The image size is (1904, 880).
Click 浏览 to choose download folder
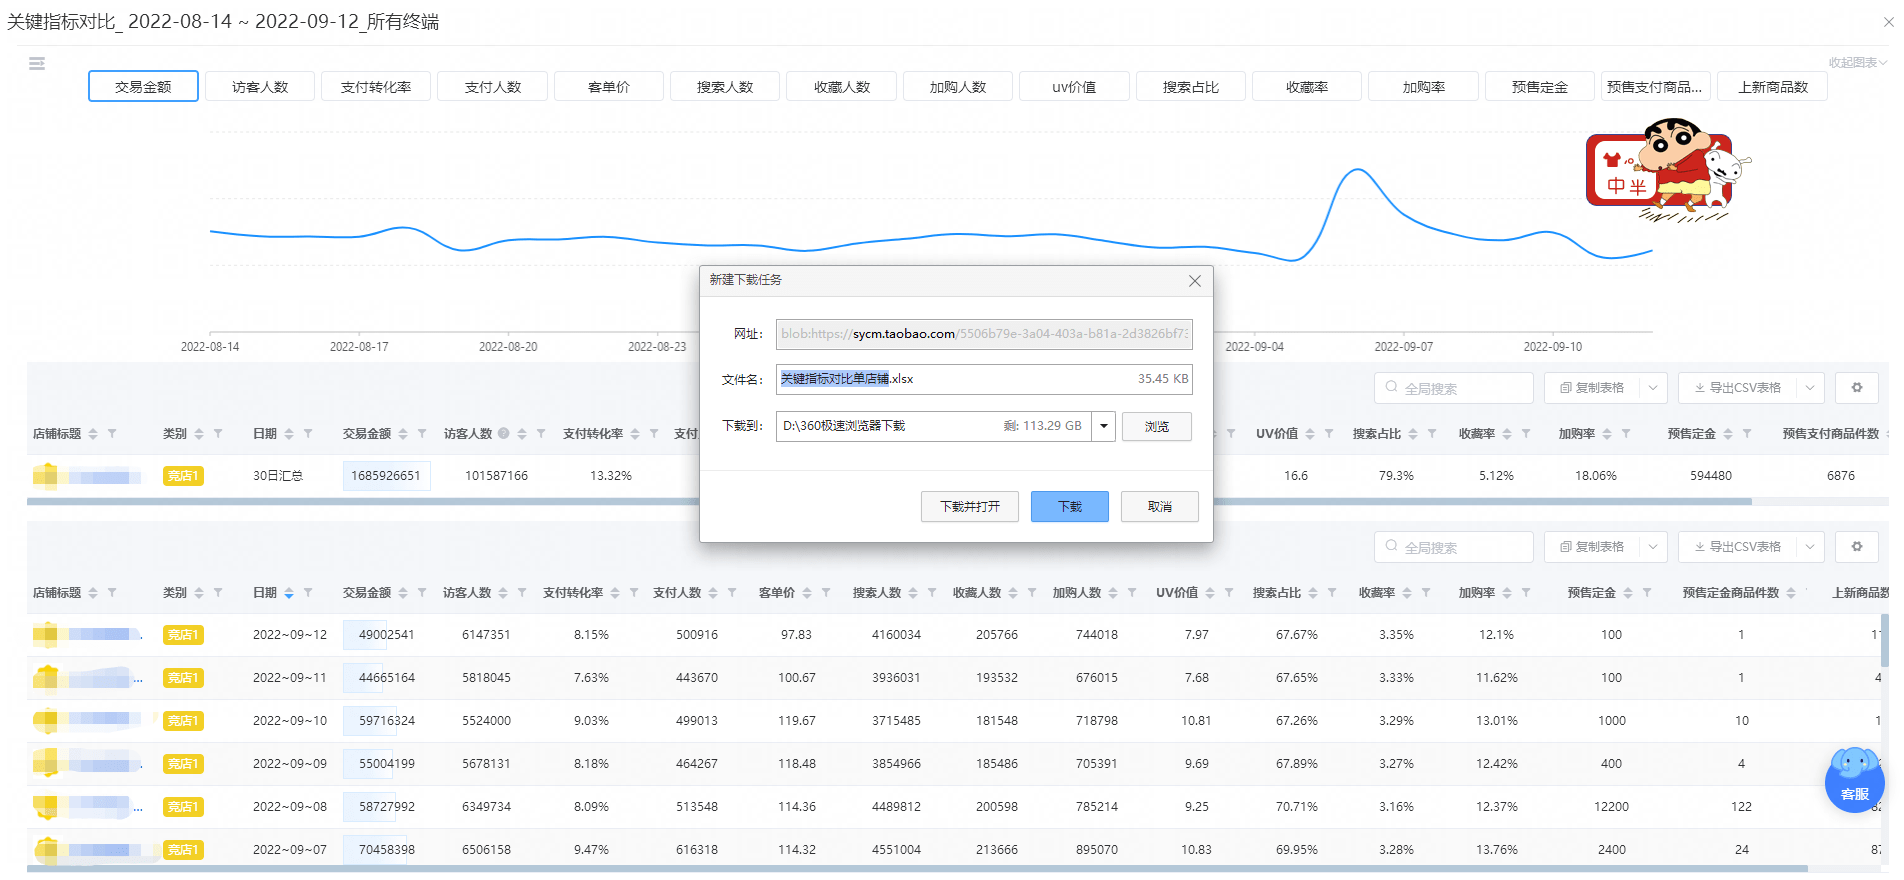[x=1156, y=426]
